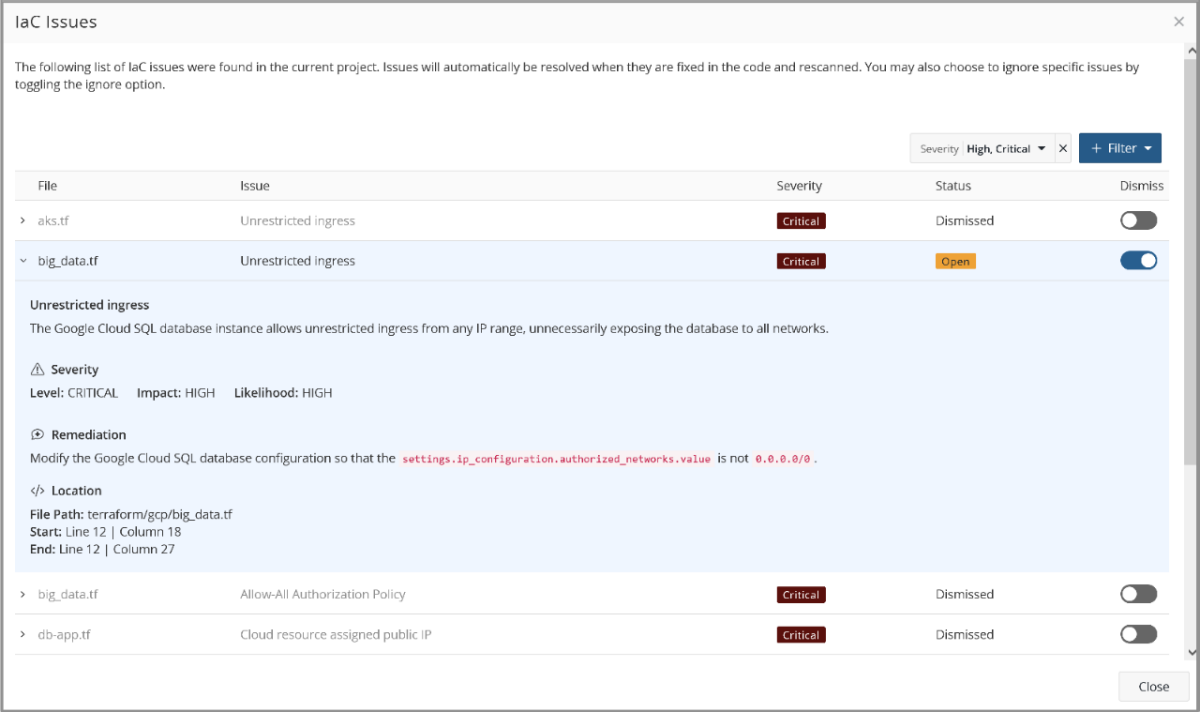Screen dimensions: 1200x712
Task: Click the orange Open status badge
Action: tap(955, 260)
